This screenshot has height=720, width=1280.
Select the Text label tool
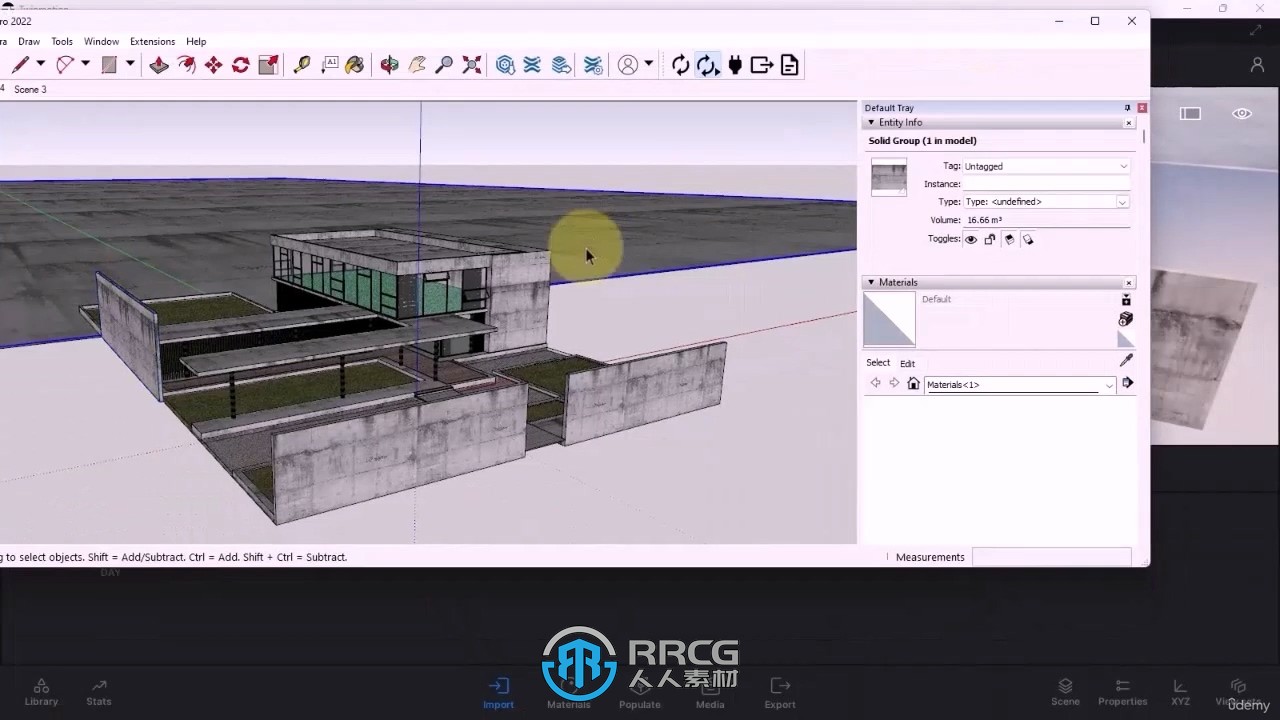coord(329,65)
